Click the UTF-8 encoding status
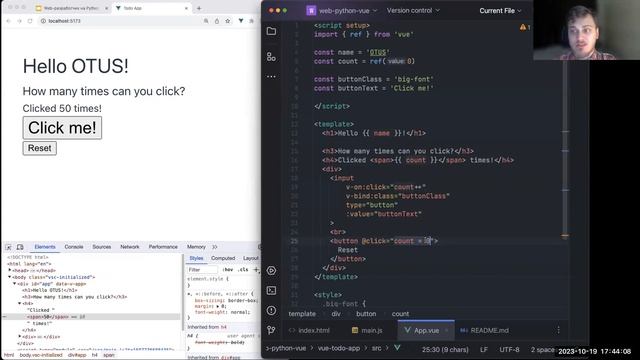Screen dimensions: 640x360 click(509, 349)
